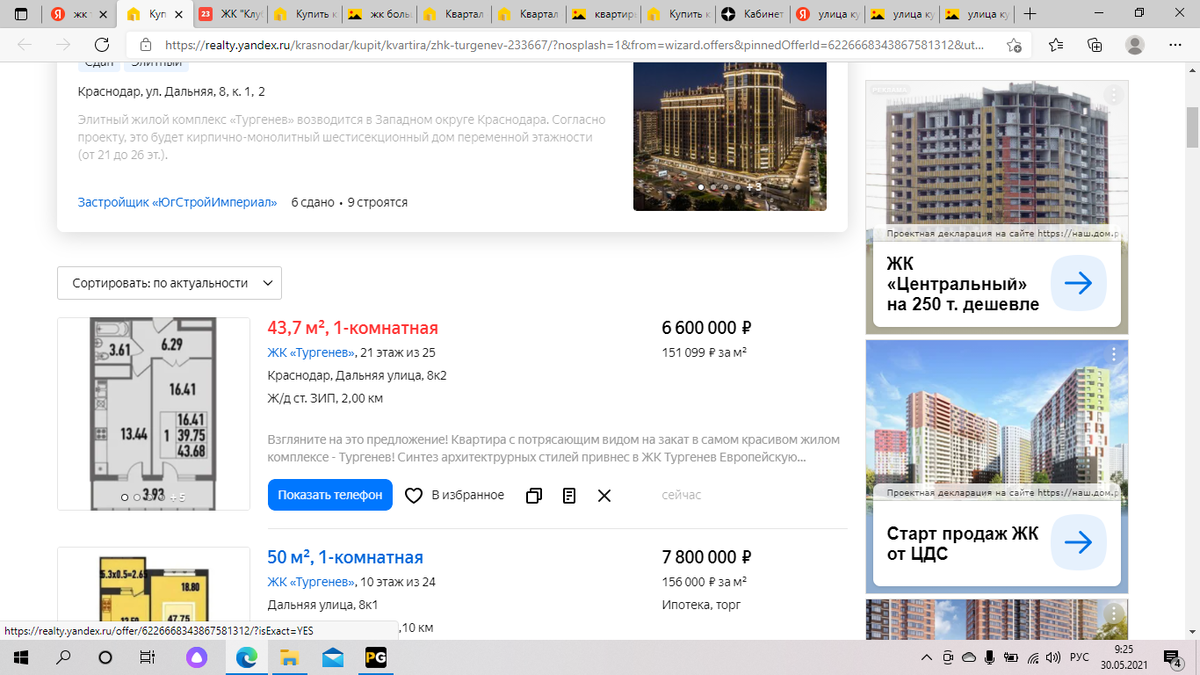Open taskbar search magnifier

[x=63, y=658]
